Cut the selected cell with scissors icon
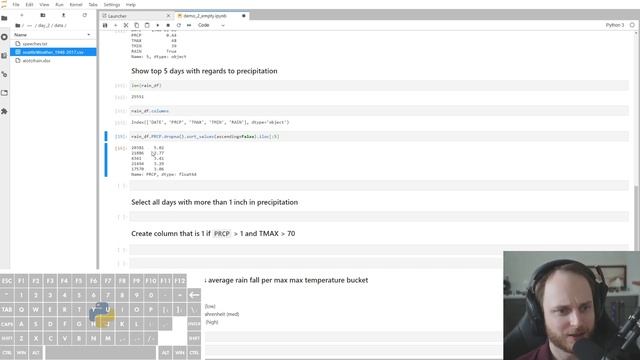This screenshot has width=640, height=360. [126, 25]
